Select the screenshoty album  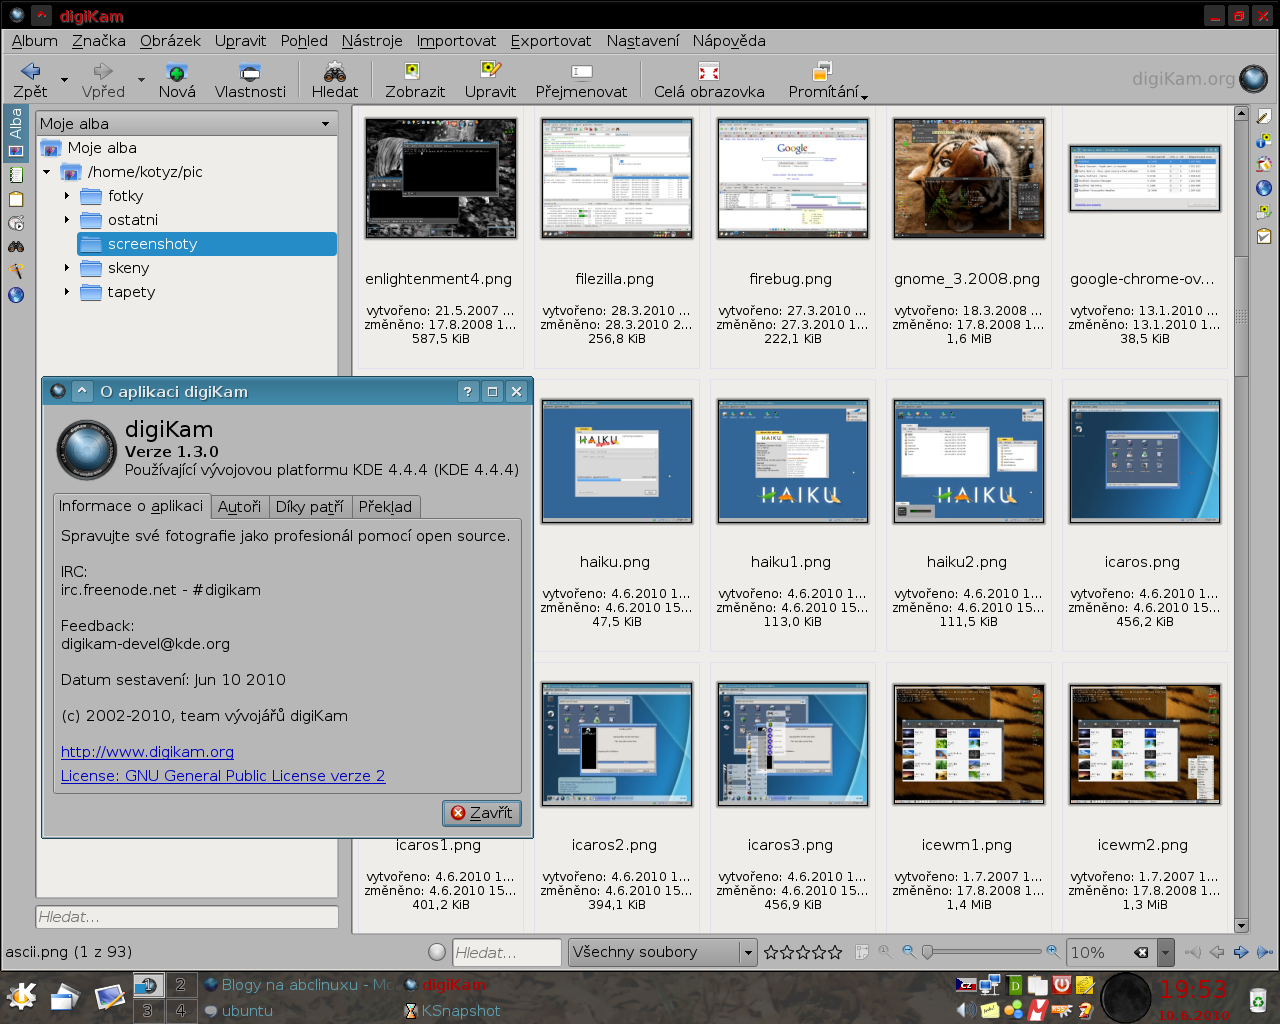(x=207, y=244)
